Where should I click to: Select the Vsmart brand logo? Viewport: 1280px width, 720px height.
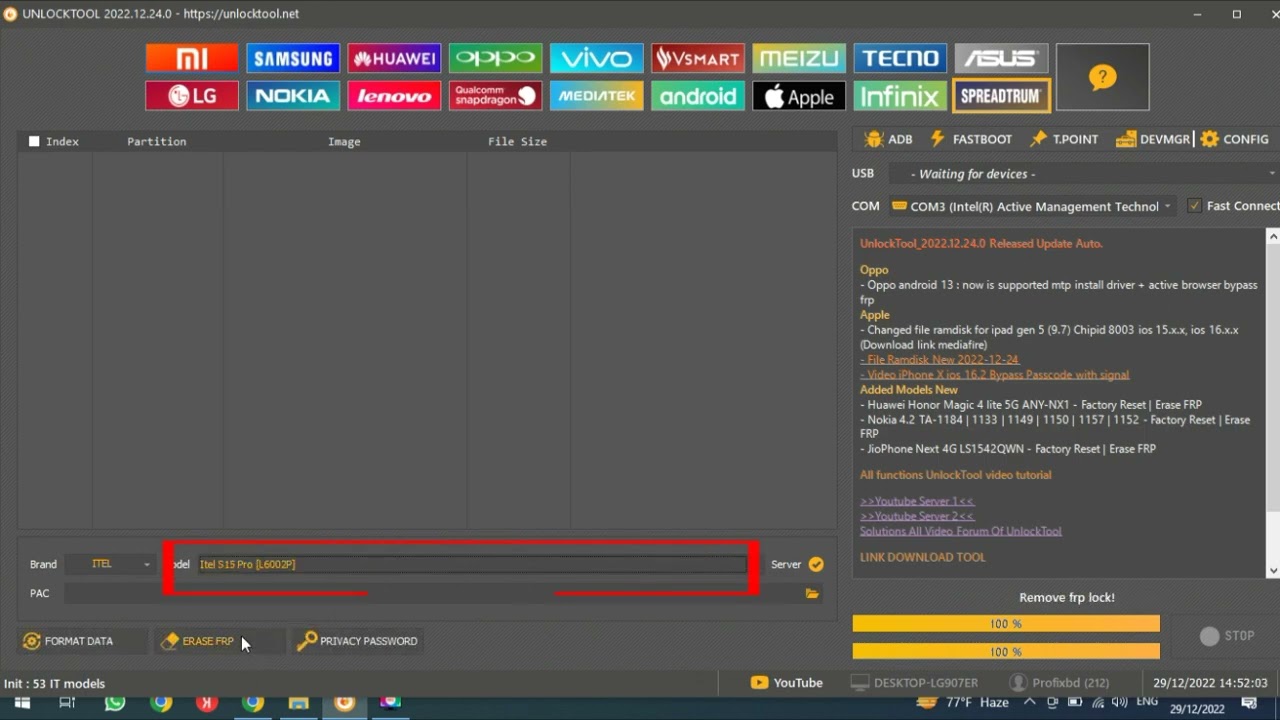click(x=697, y=58)
